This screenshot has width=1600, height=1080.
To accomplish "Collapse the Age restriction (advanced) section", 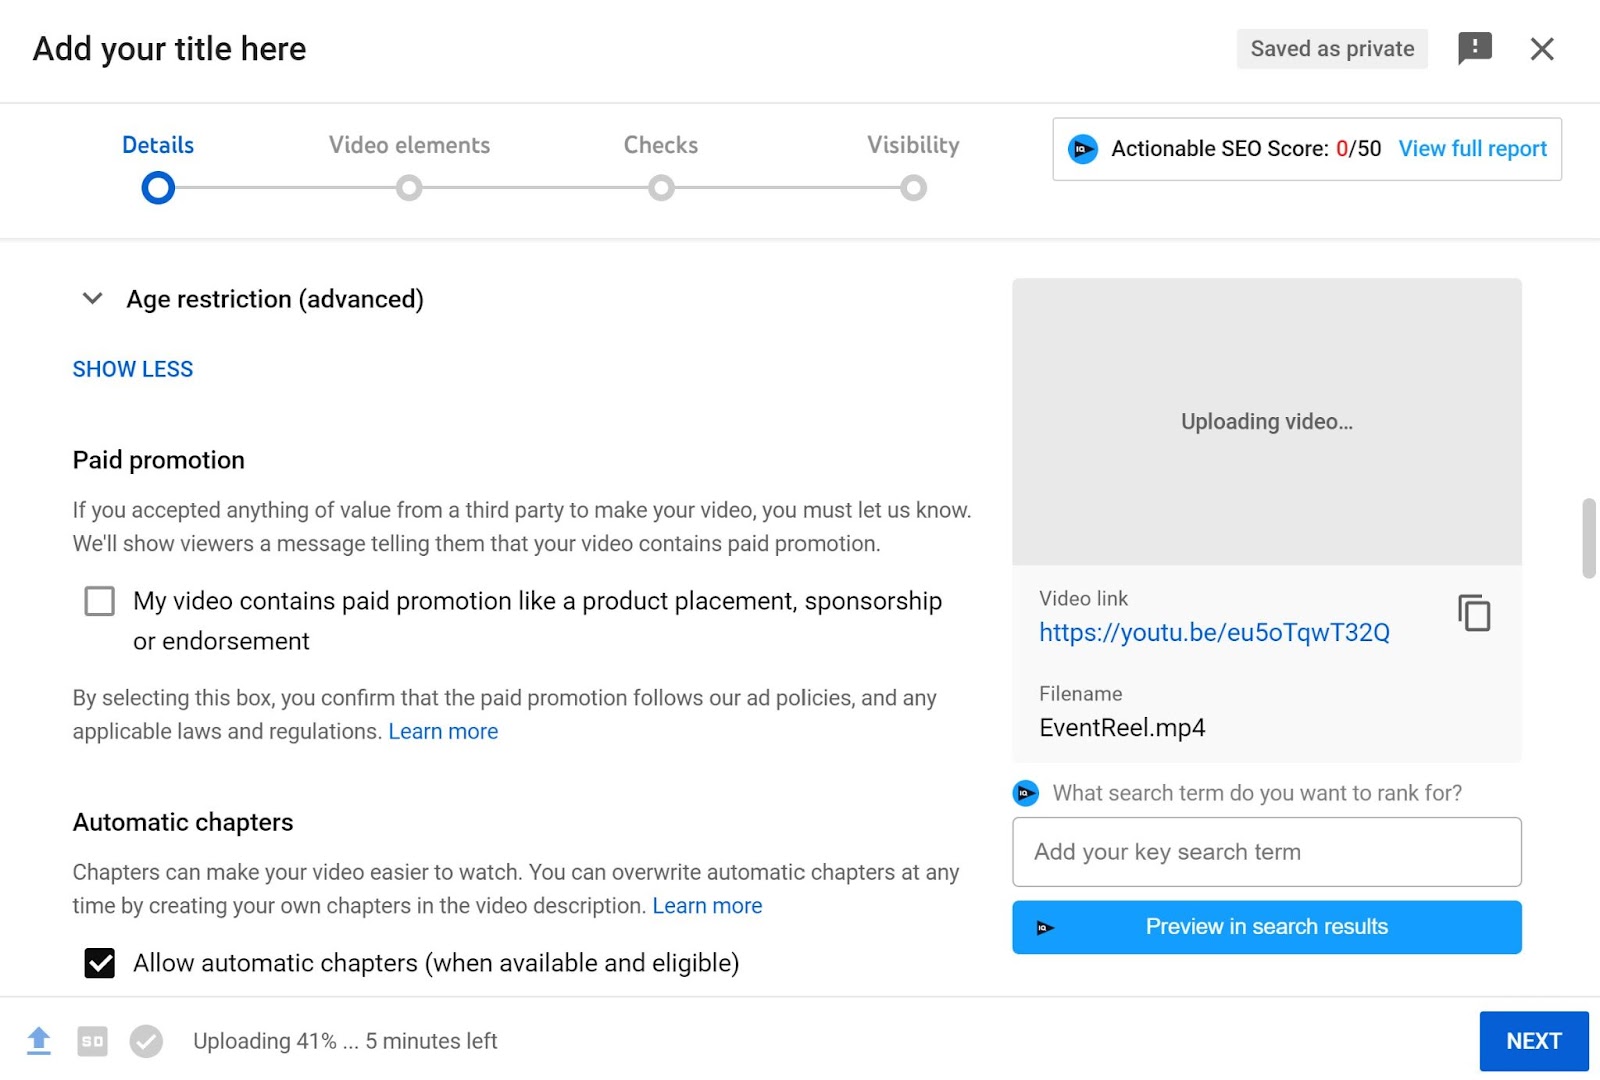I will (x=92, y=299).
